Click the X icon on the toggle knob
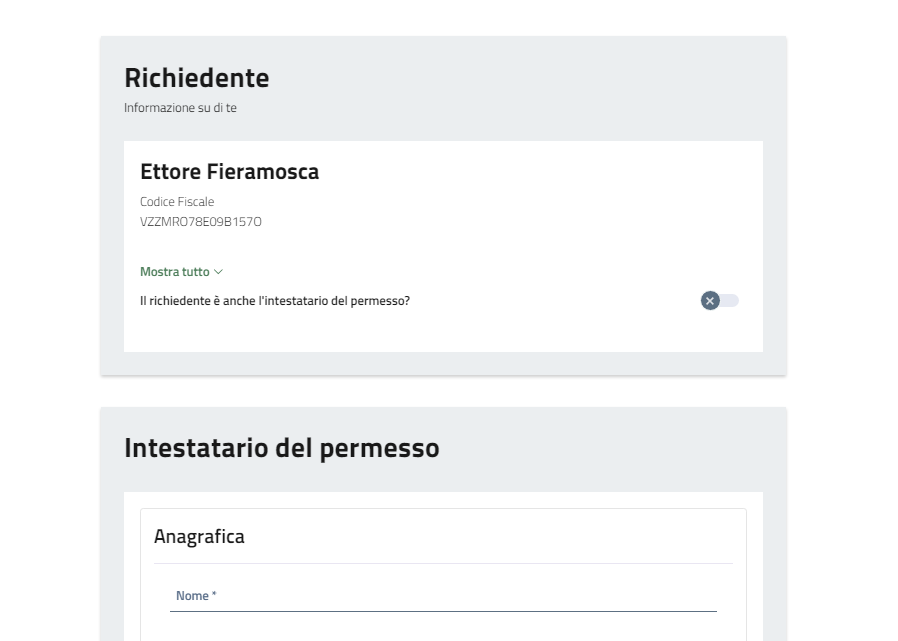The width and height of the screenshot is (898, 641). [710, 301]
